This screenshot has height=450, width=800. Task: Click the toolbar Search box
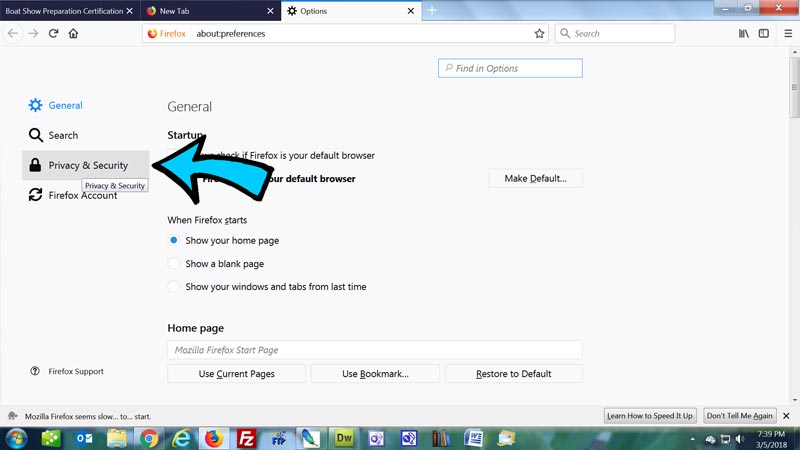point(615,34)
